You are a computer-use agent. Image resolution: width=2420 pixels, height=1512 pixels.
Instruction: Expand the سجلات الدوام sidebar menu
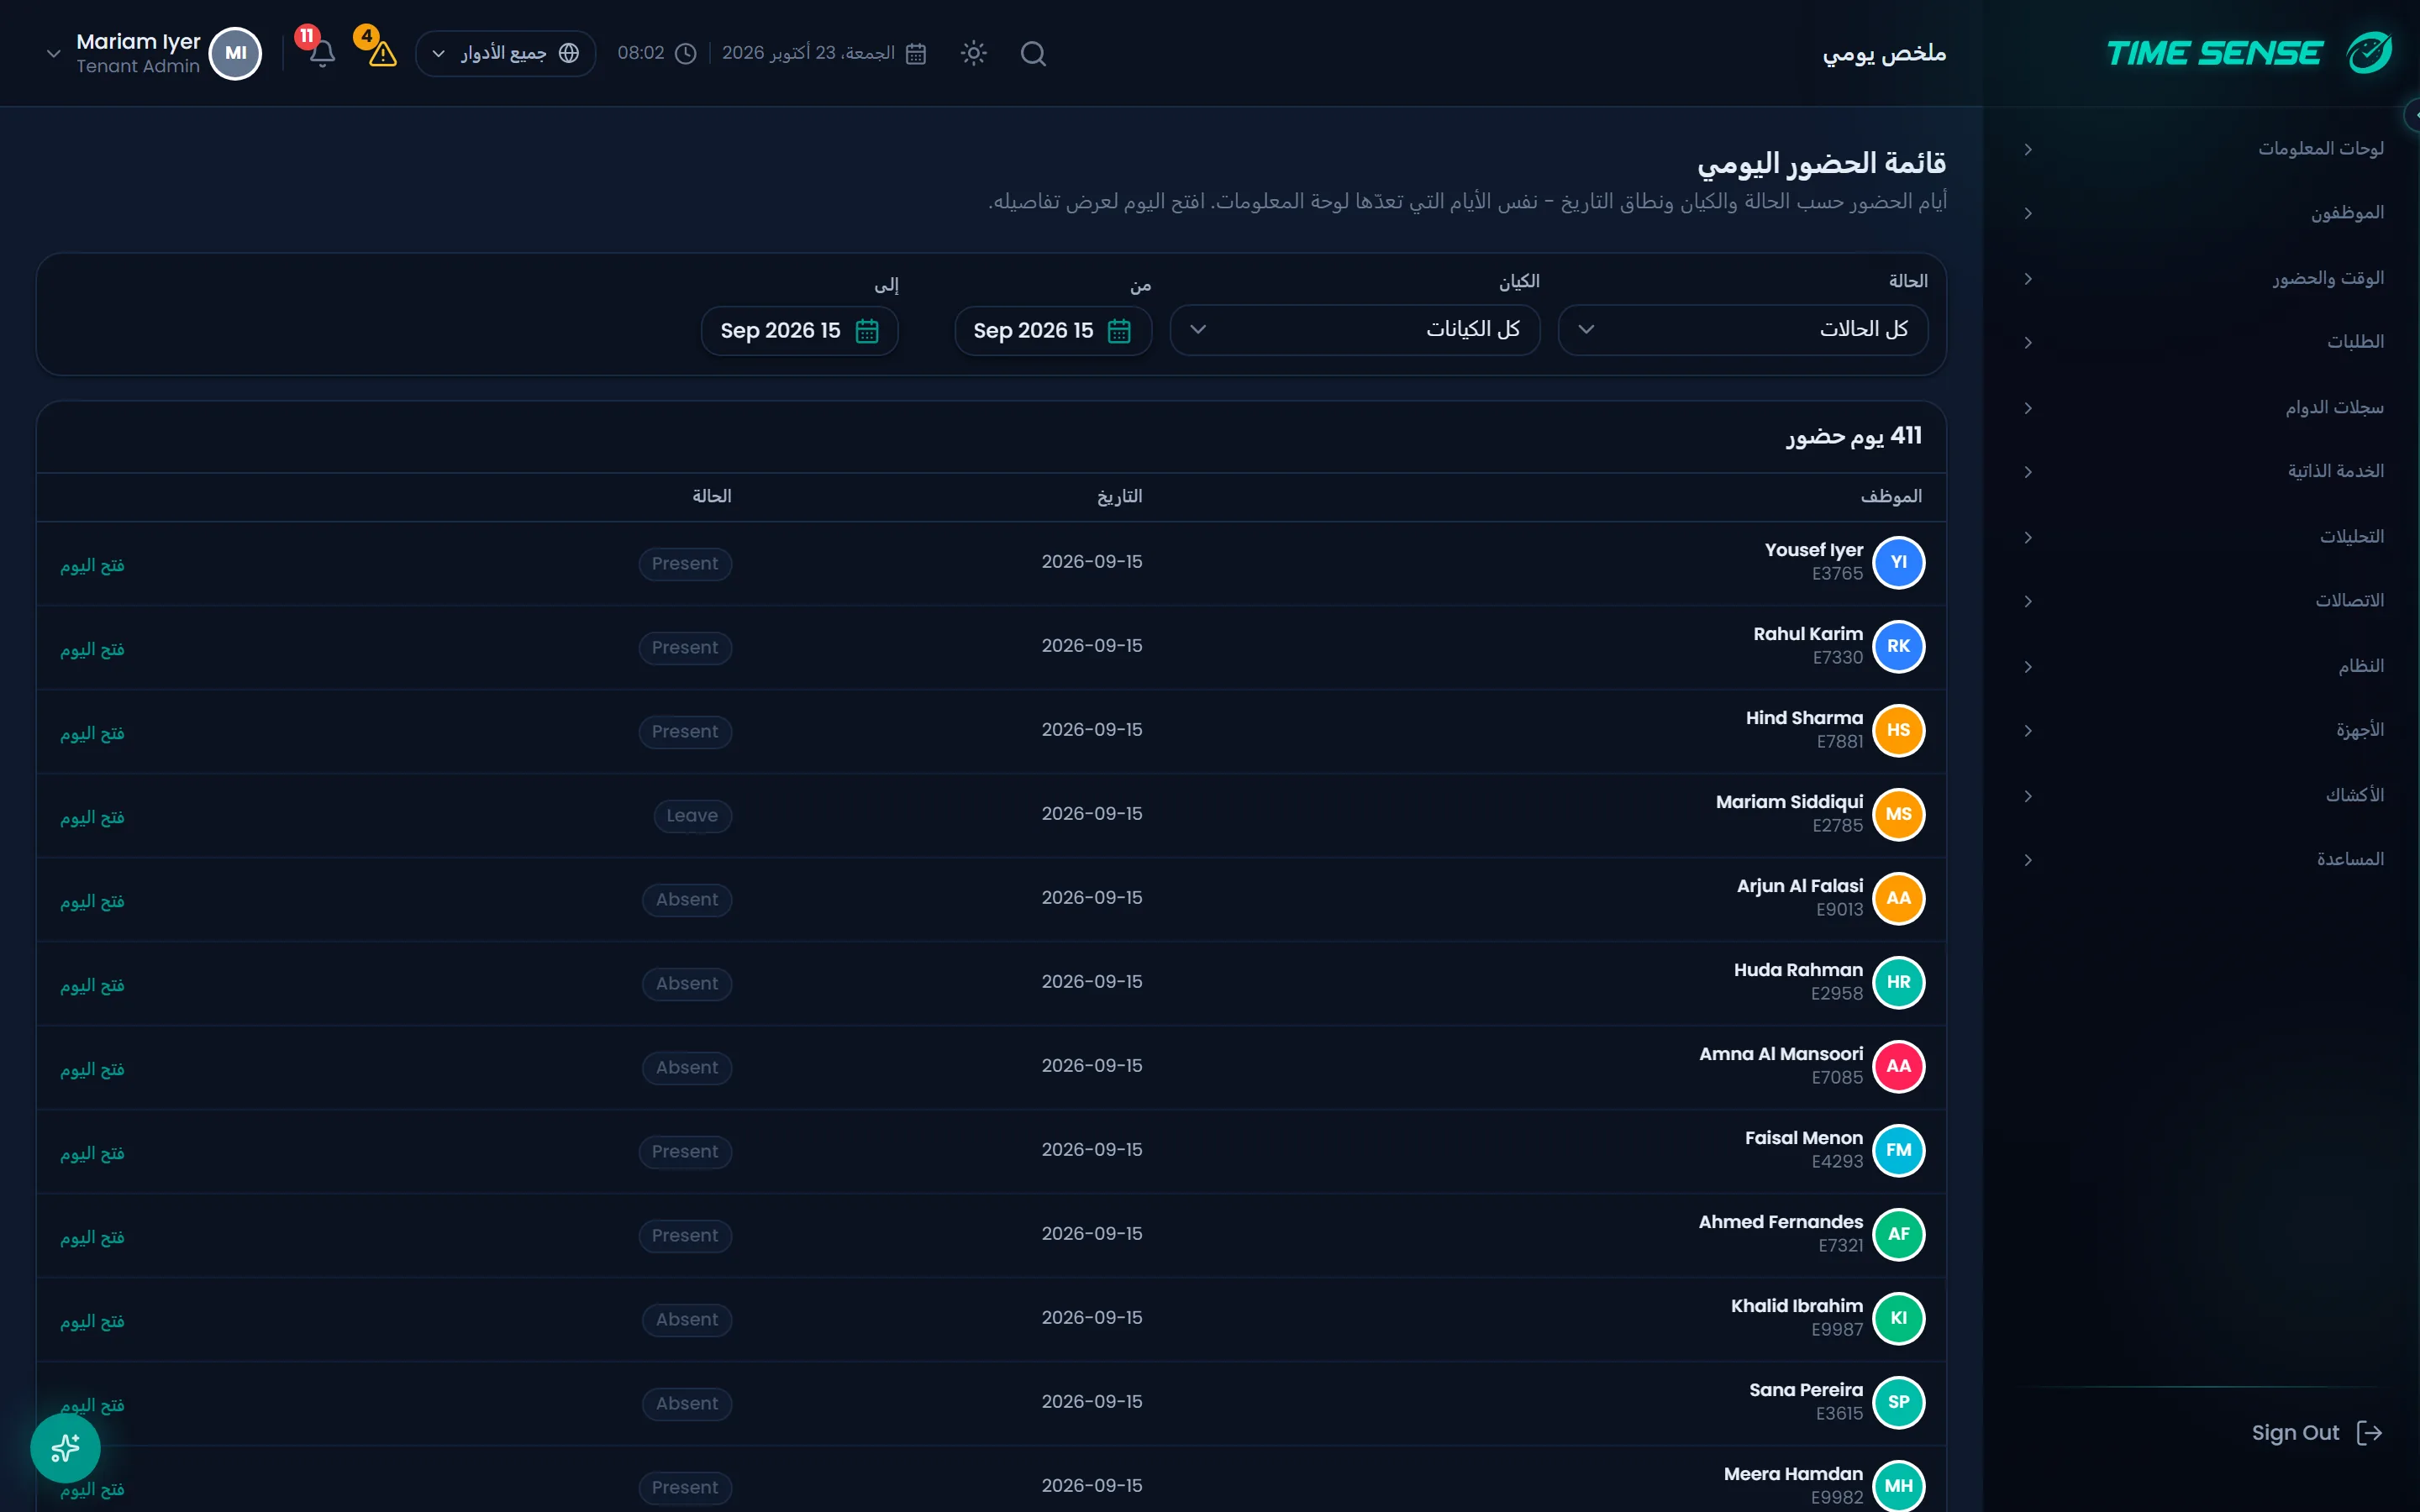click(x=2204, y=408)
